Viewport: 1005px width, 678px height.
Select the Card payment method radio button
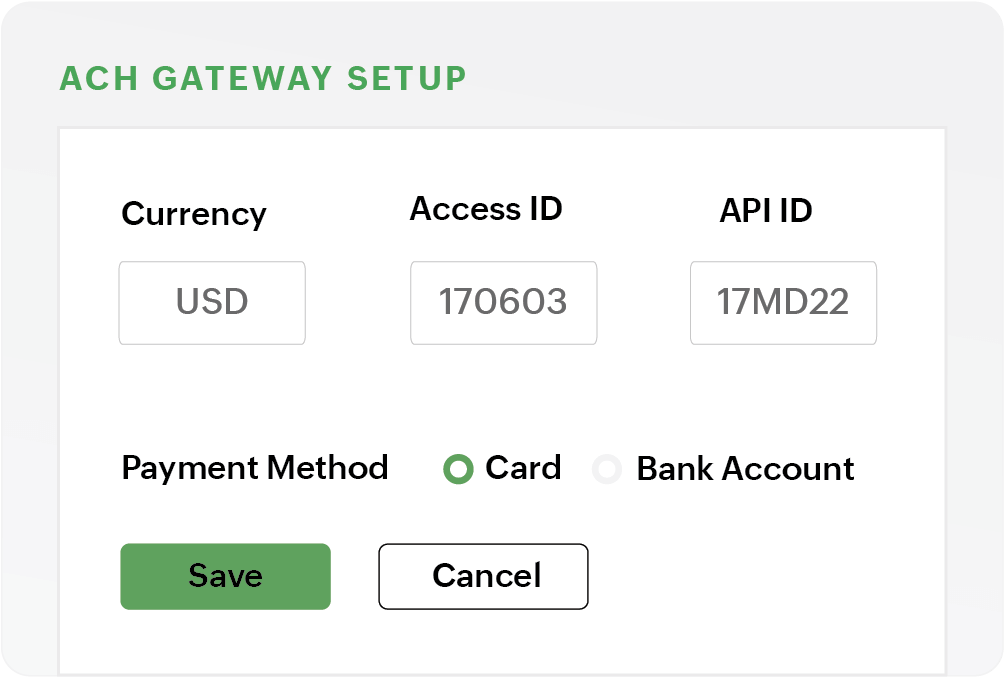[458, 468]
